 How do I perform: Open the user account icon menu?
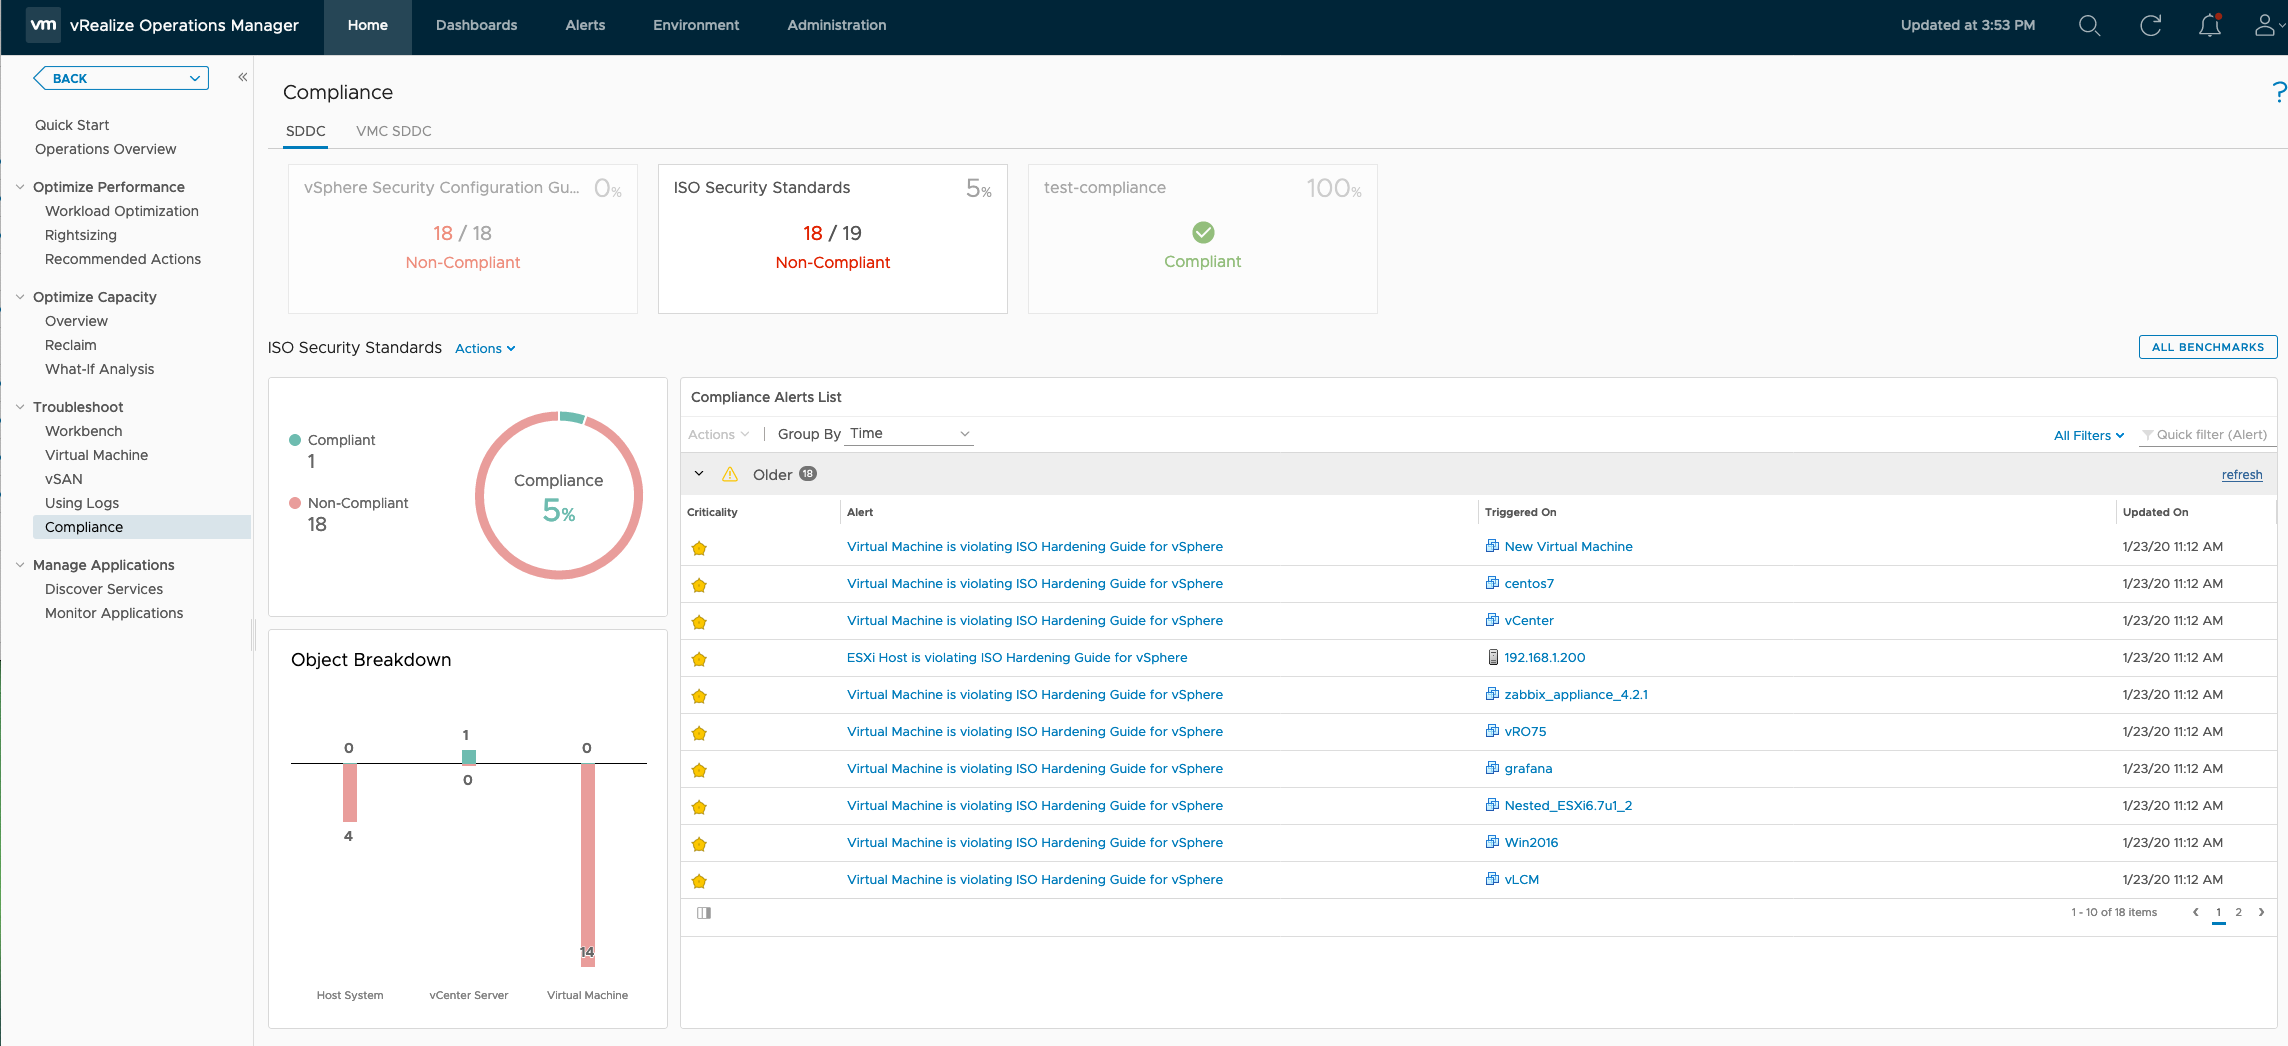tap(2266, 26)
